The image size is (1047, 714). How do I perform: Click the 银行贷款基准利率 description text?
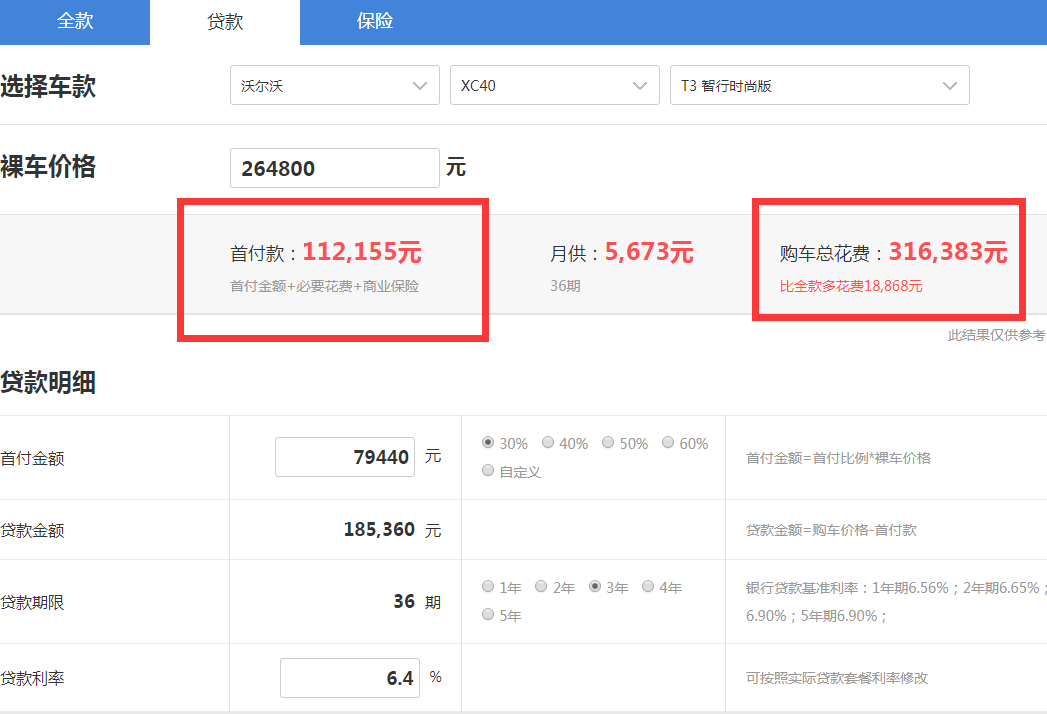pos(896,601)
